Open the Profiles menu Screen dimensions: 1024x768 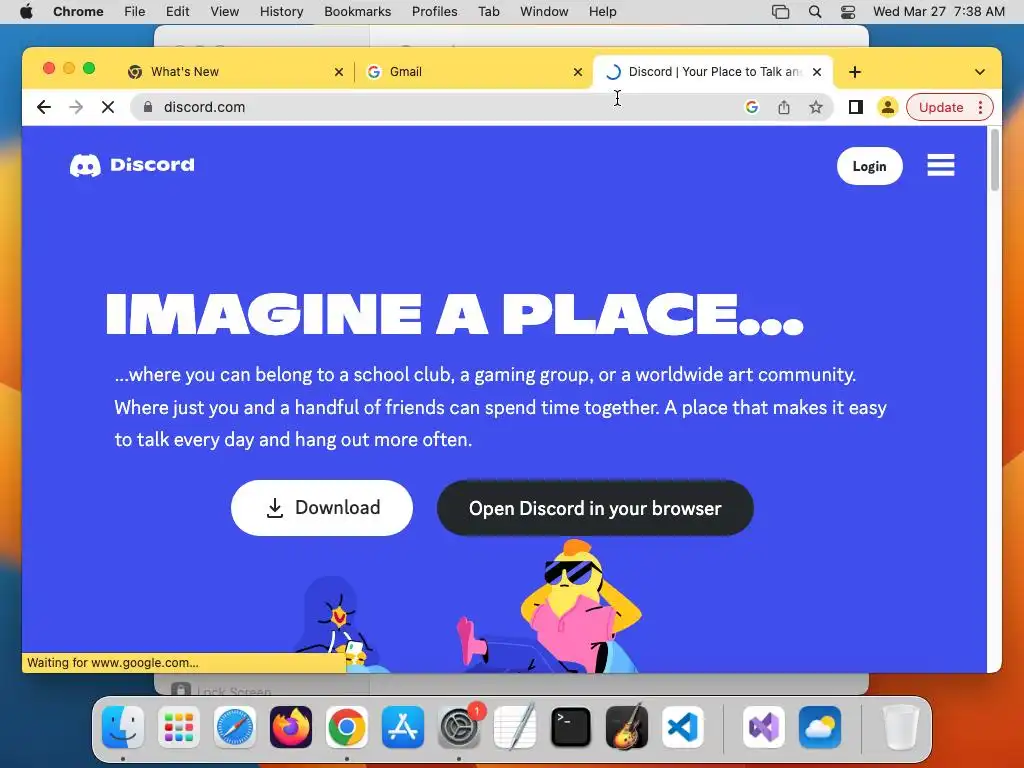[434, 12]
